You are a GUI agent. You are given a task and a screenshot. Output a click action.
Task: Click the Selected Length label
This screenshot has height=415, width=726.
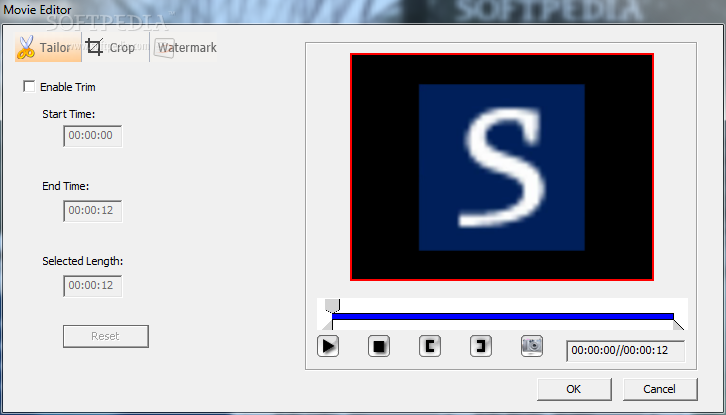pos(83,261)
